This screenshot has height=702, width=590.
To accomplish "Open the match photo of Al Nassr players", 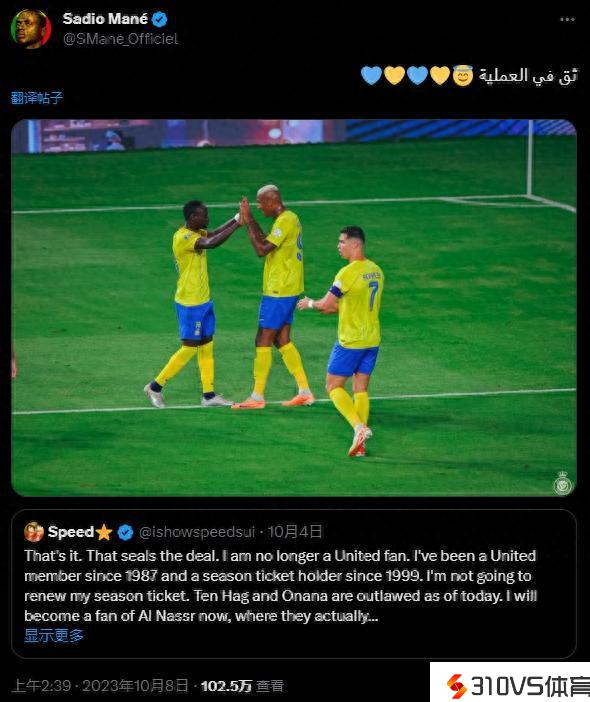I will [x=294, y=308].
